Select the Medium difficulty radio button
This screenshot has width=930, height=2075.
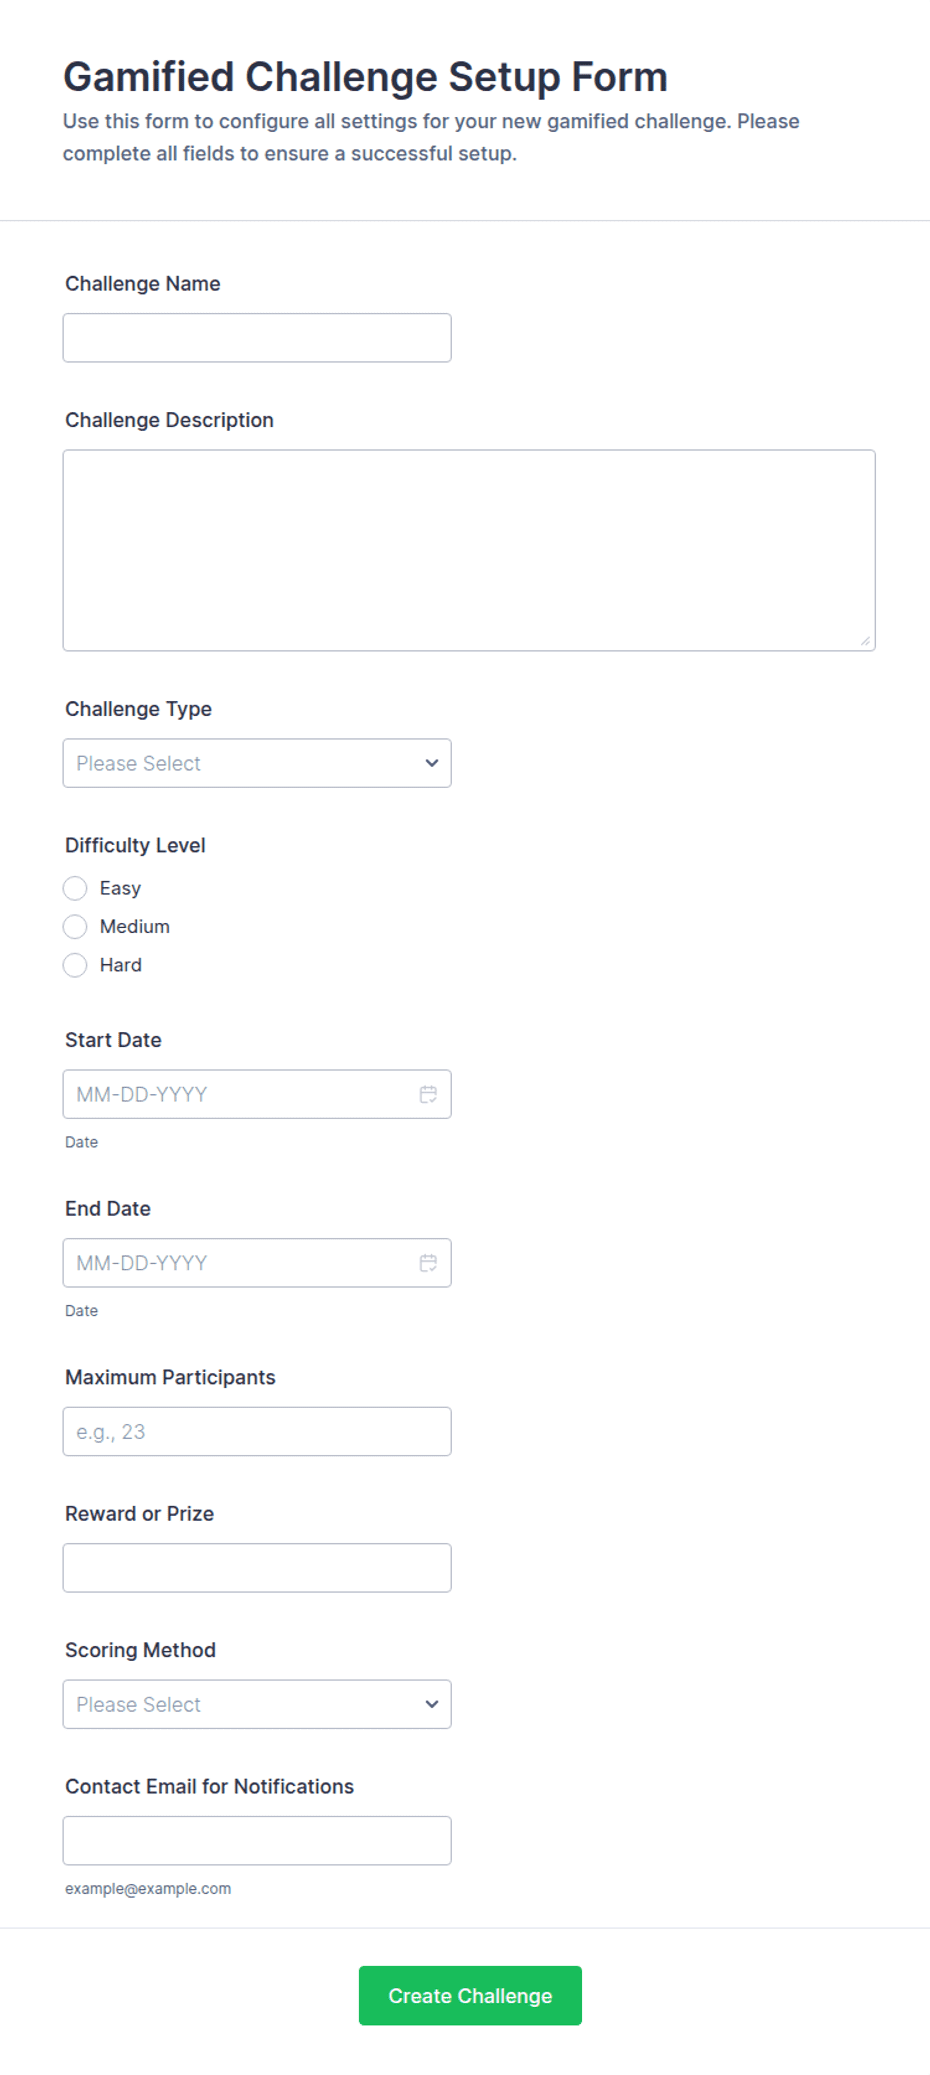[75, 927]
